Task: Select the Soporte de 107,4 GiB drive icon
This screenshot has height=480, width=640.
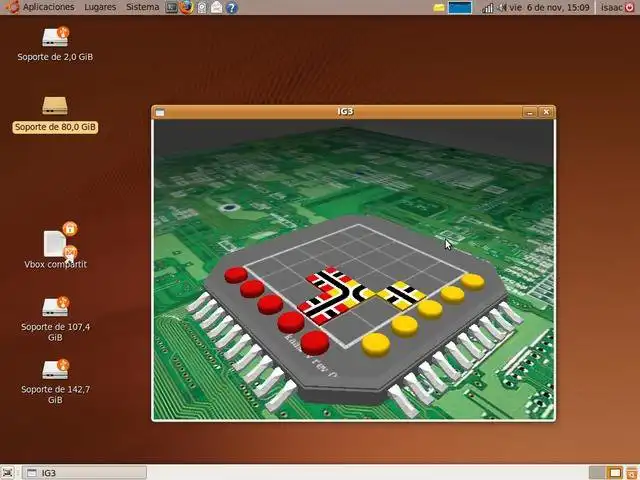Action: tap(56, 307)
